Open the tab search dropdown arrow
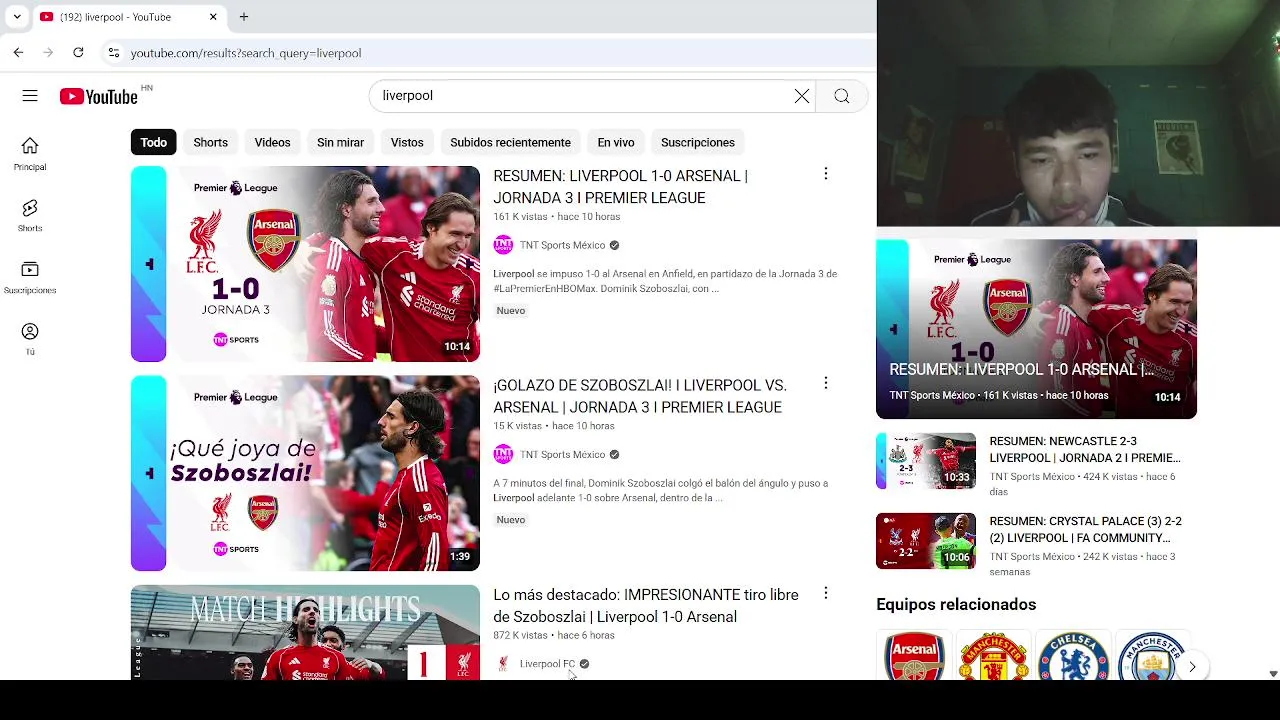Viewport: 1280px width, 720px height. click(16, 17)
